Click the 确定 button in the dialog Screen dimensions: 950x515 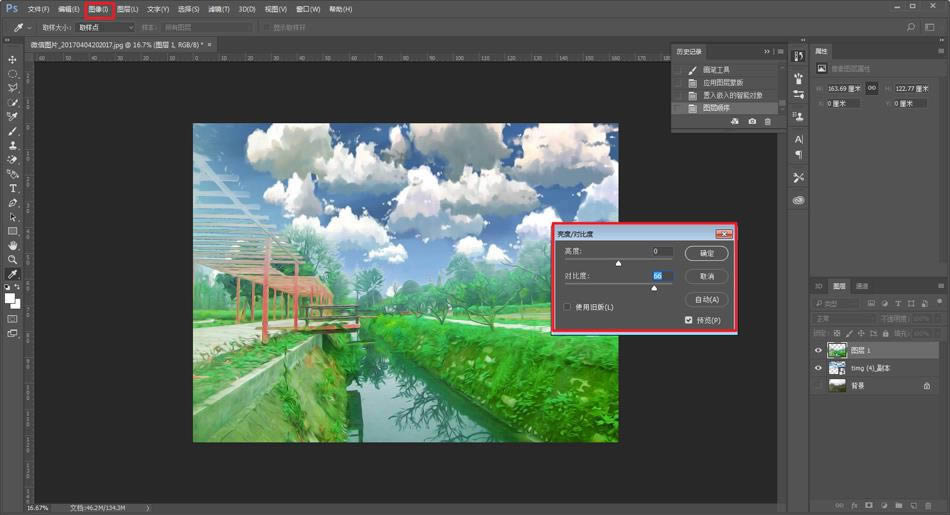pyautogui.click(x=706, y=253)
